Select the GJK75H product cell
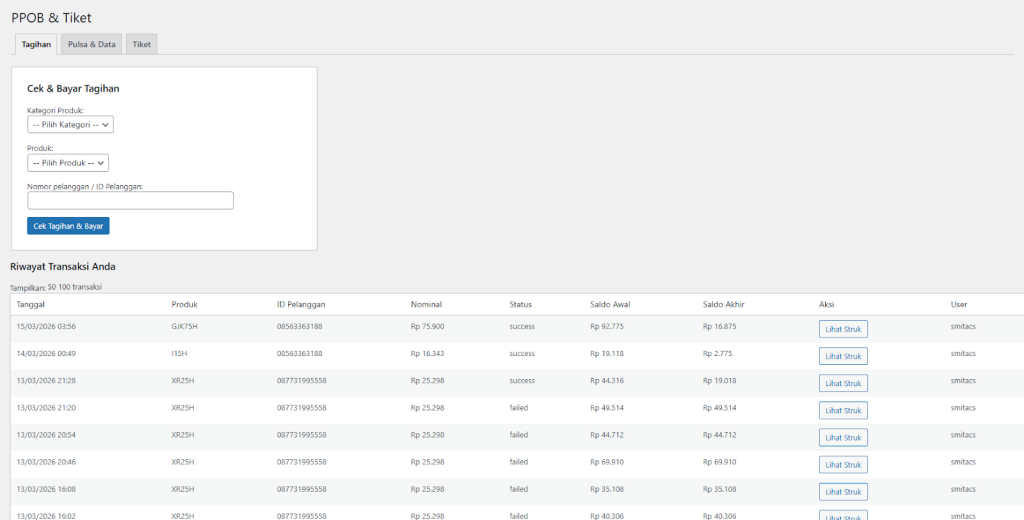Screen dimensions: 1024x520 [185, 326]
